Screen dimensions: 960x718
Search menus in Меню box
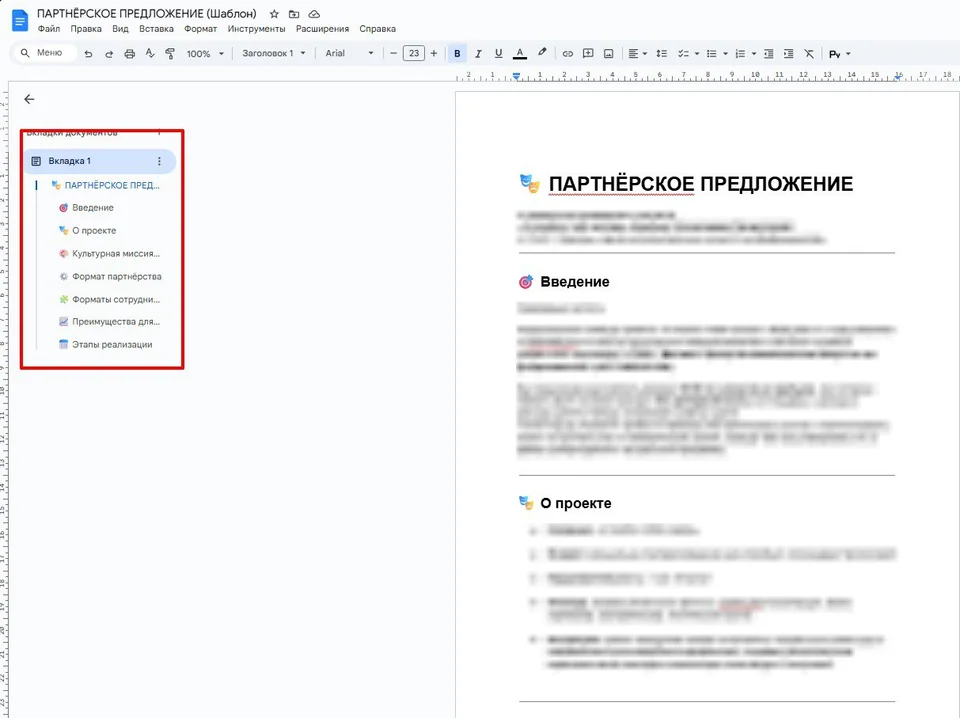[43, 53]
